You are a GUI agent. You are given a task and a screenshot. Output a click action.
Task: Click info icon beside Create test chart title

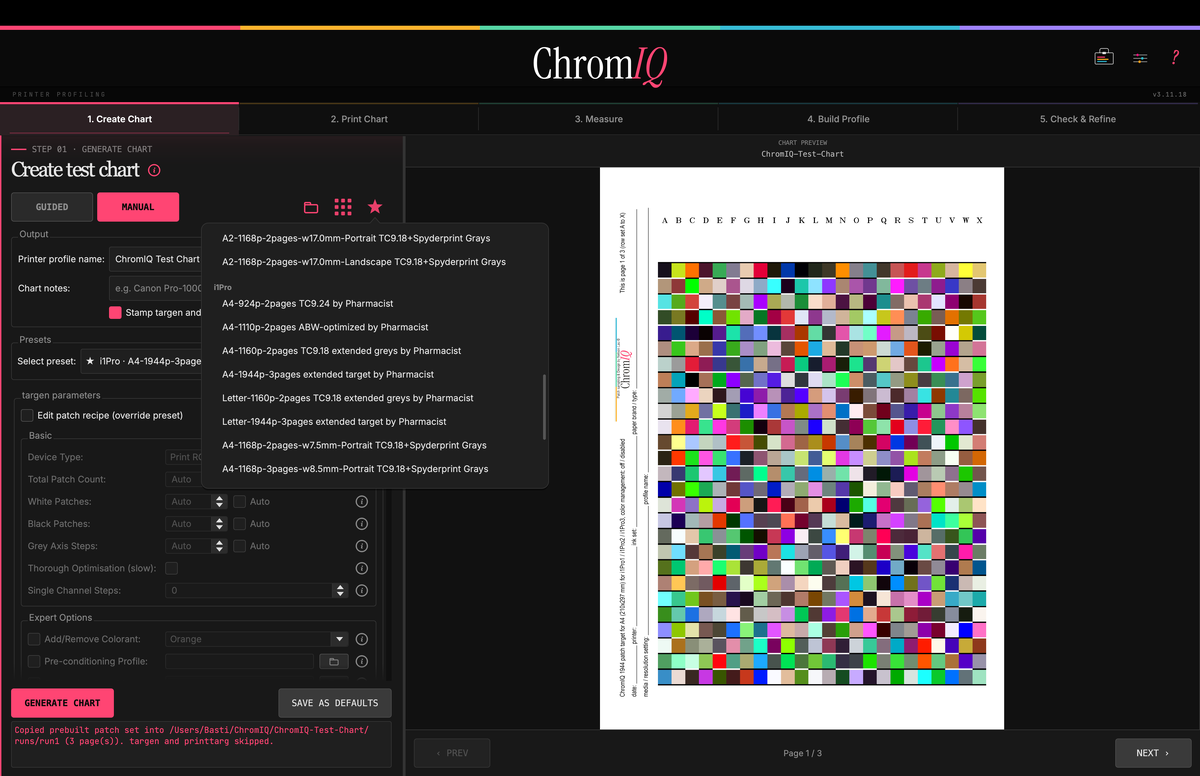(x=154, y=170)
